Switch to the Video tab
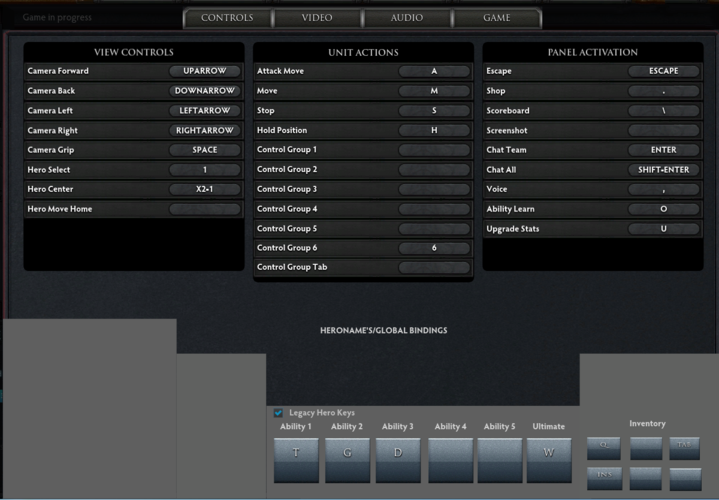The width and height of the screenshot is (719, 500). [317, 18]
